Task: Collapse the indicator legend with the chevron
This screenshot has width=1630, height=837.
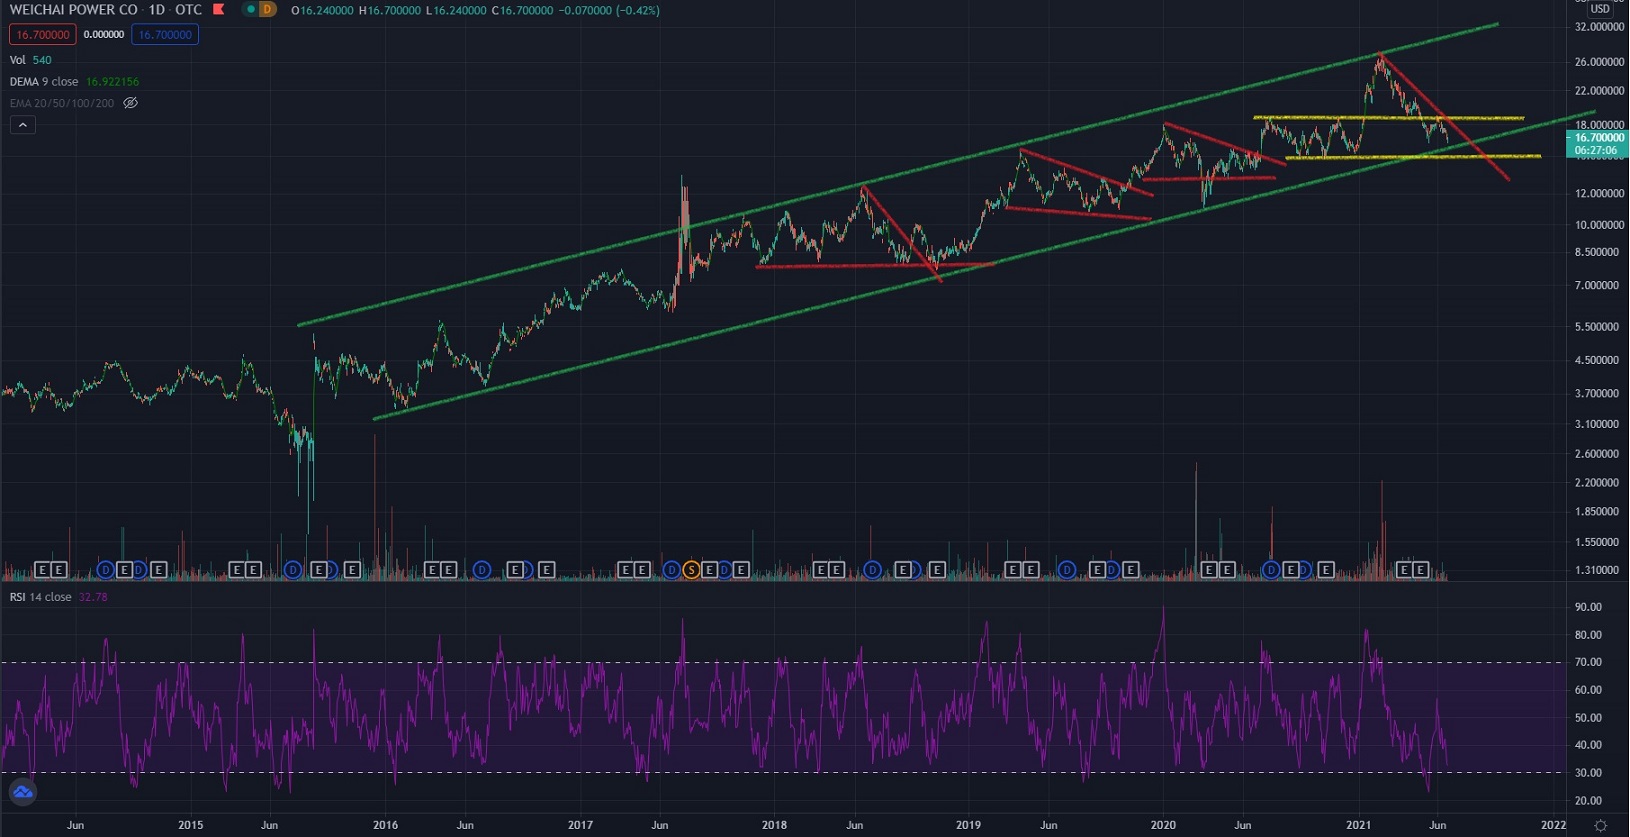Action: point(22,125)
